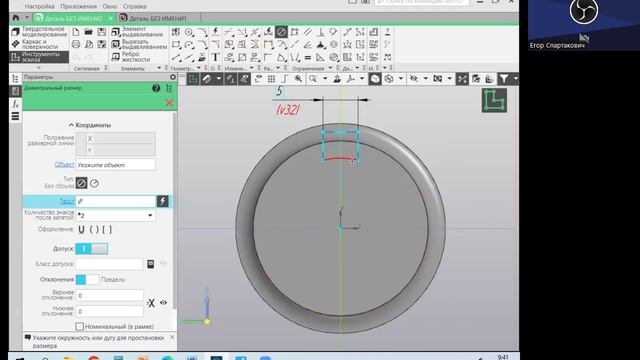Expand the Изменение toolbar group
The height and width of the screenshot is (360, 640).
coord(251,68)
